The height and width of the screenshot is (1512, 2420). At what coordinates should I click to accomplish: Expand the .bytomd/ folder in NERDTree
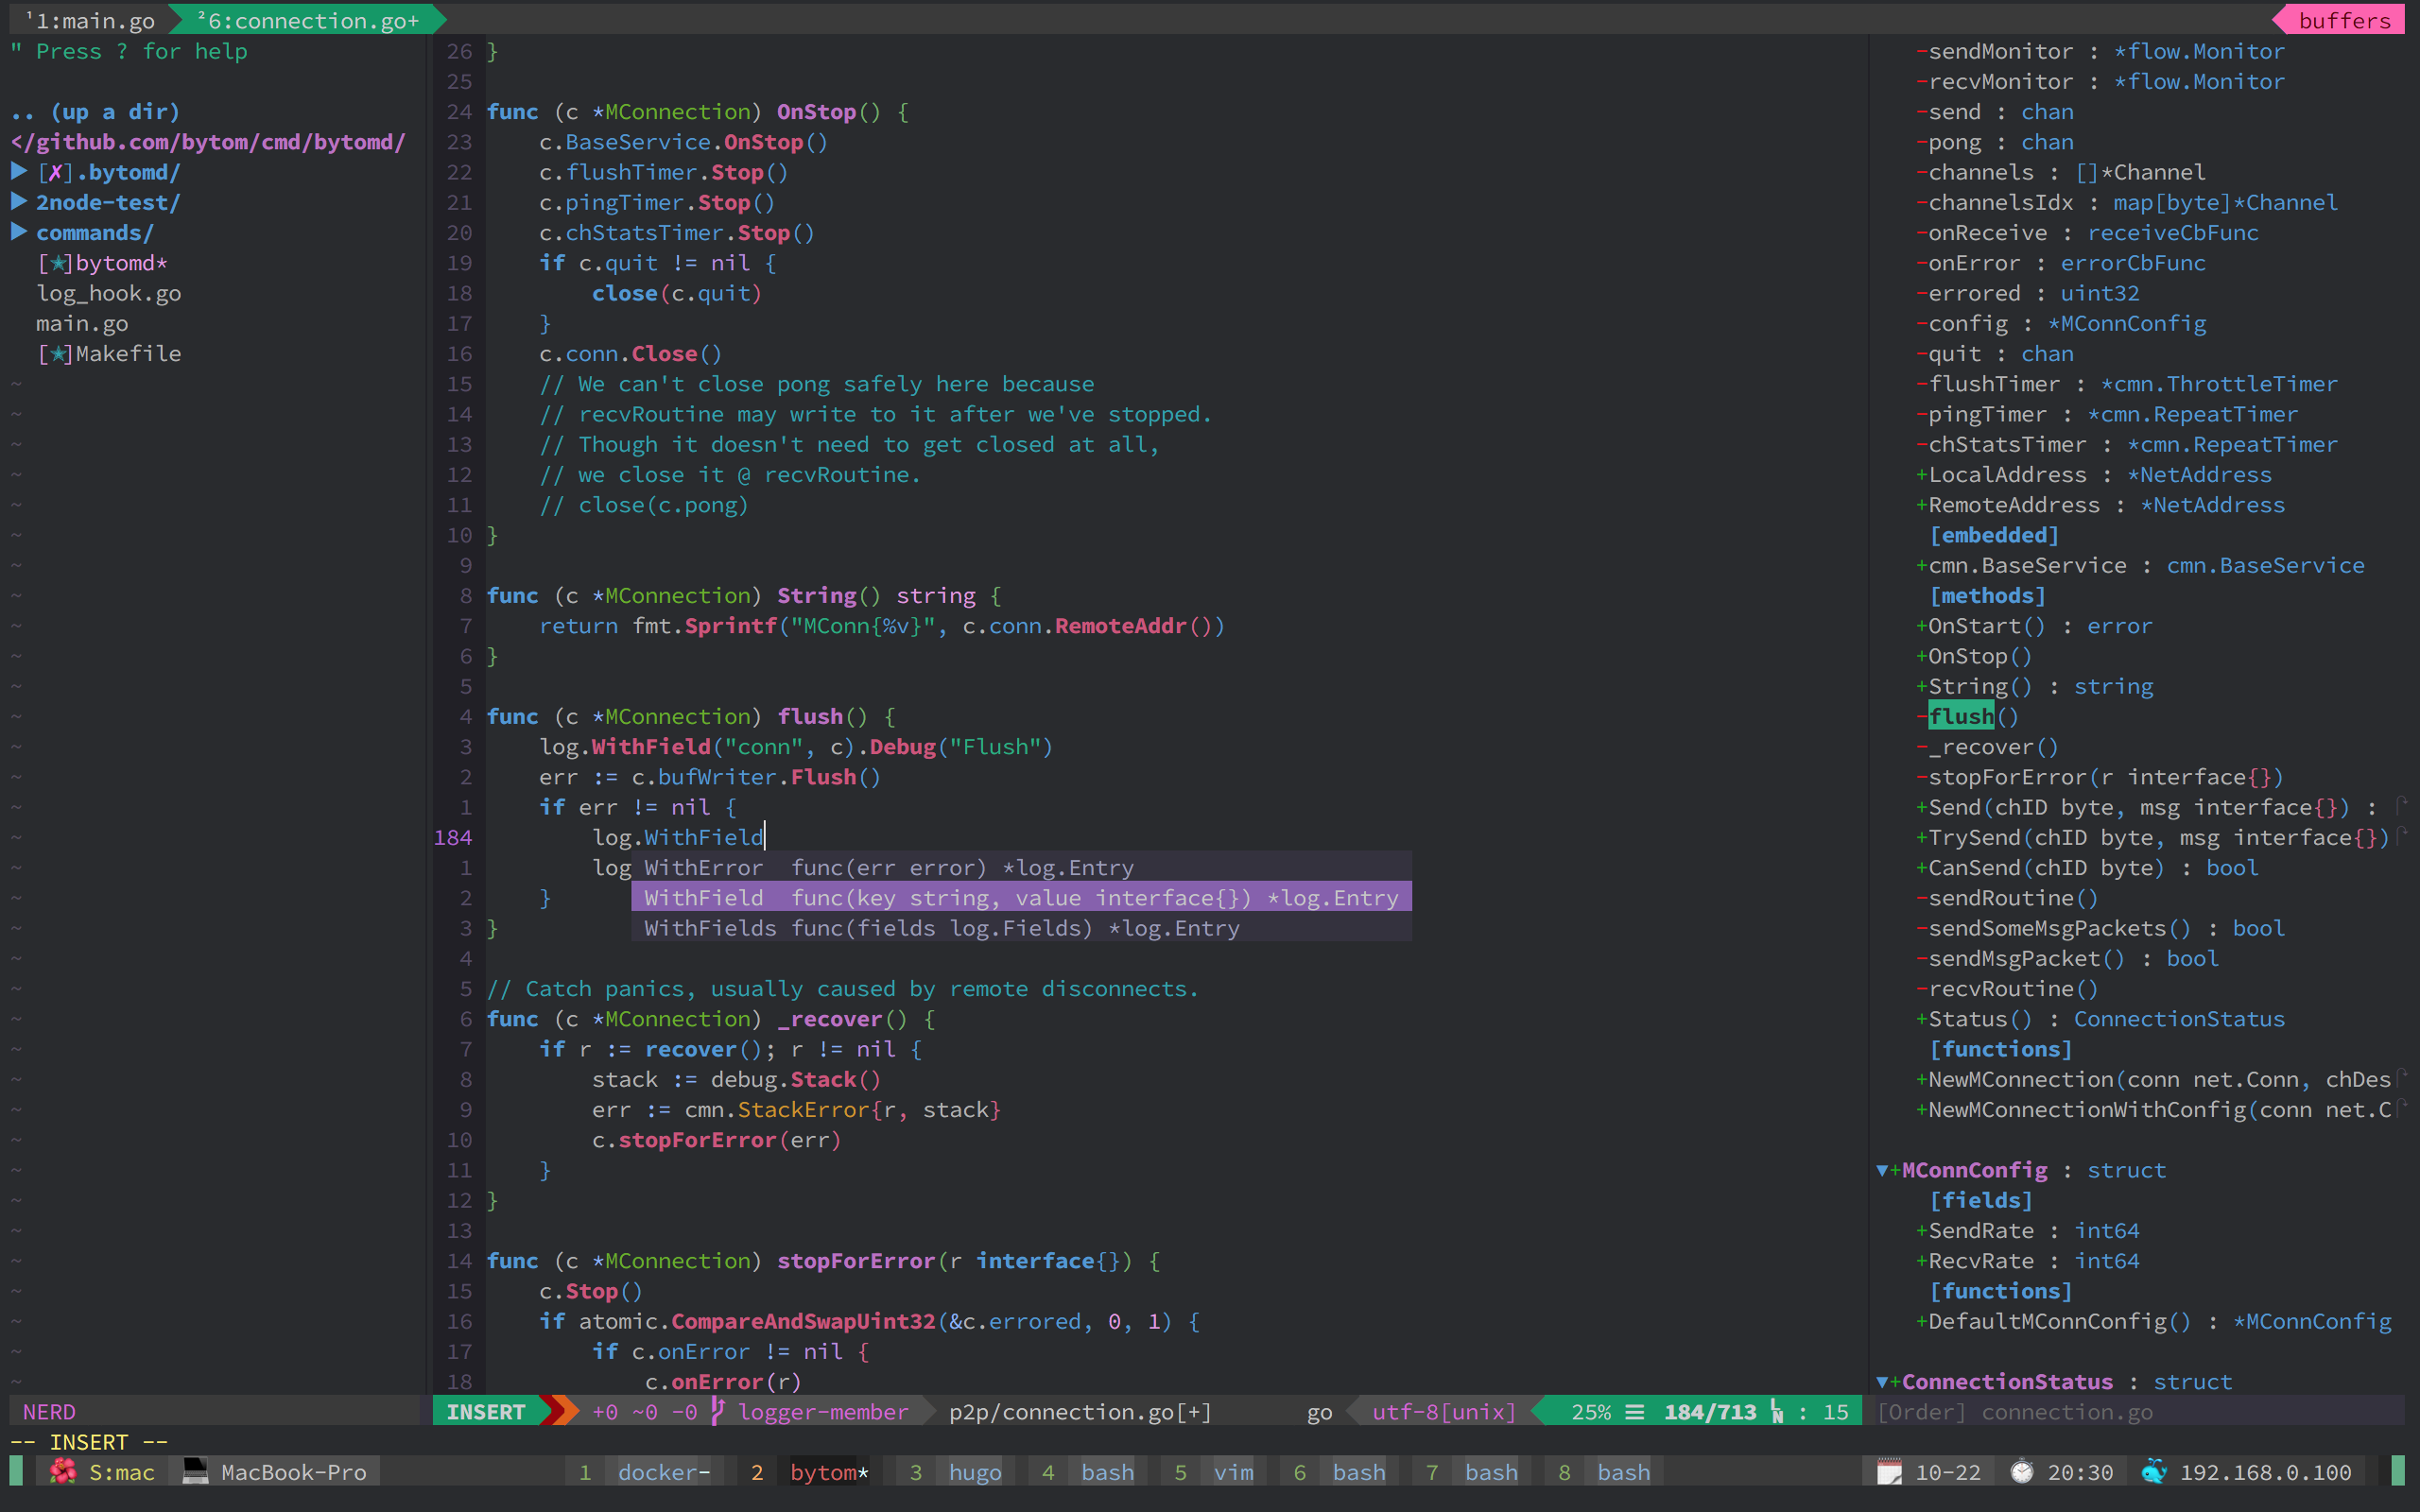coord(18,171)
